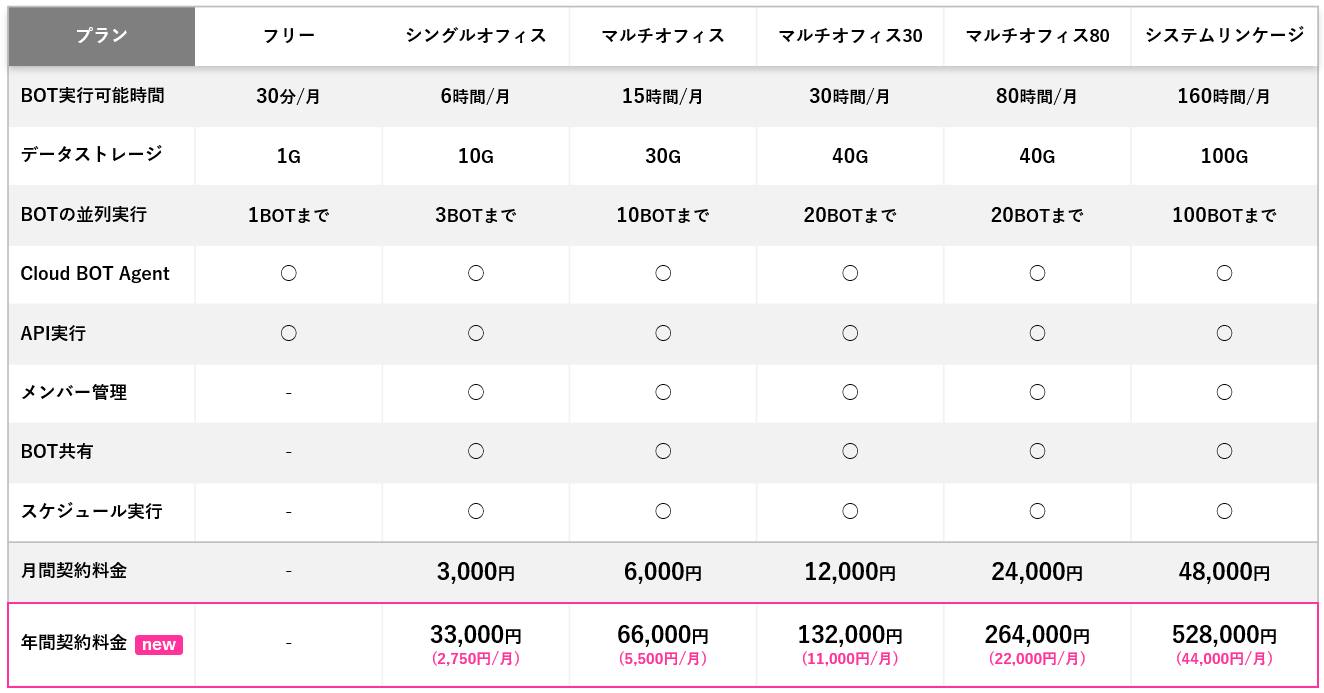Click the 100G data storage cell
This screenshot has height=693, width=1324.
(1224, 156)
